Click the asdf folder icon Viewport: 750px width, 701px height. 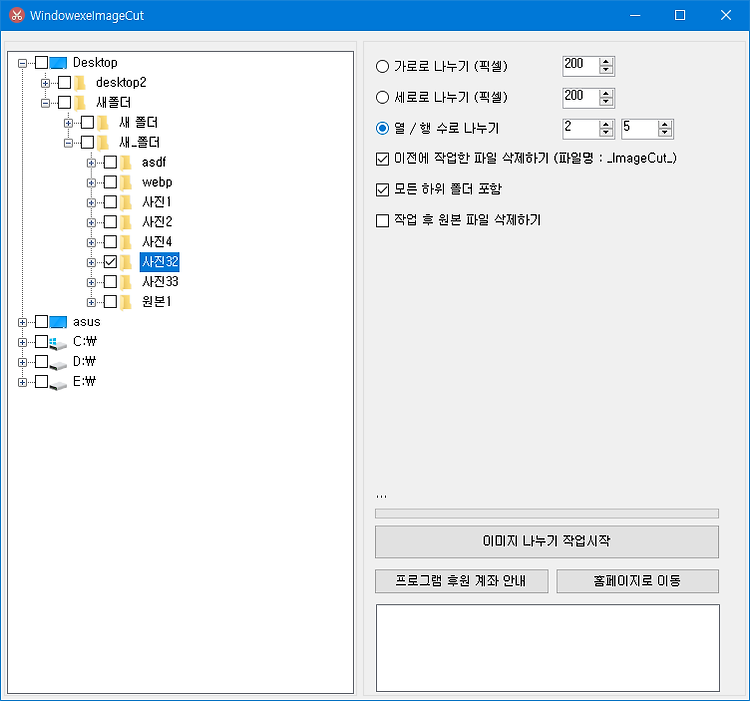(126, 163)
